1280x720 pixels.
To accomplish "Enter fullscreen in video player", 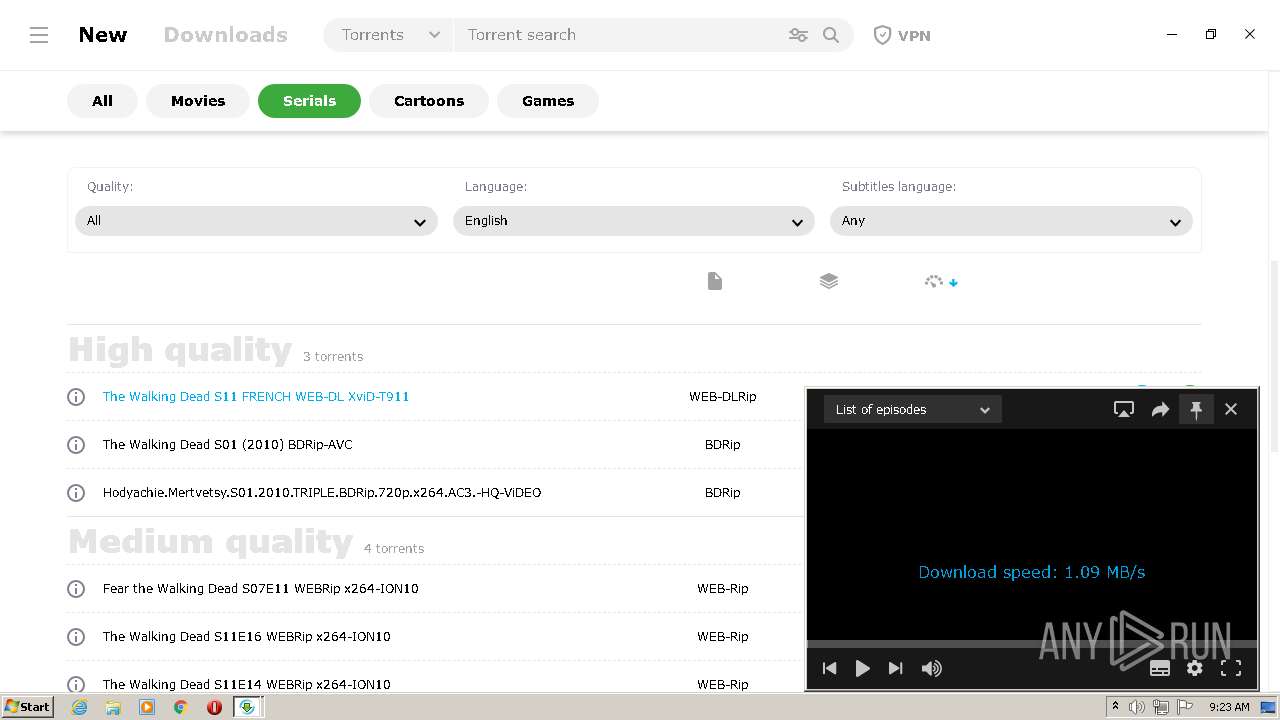I will click(1231, 668).
